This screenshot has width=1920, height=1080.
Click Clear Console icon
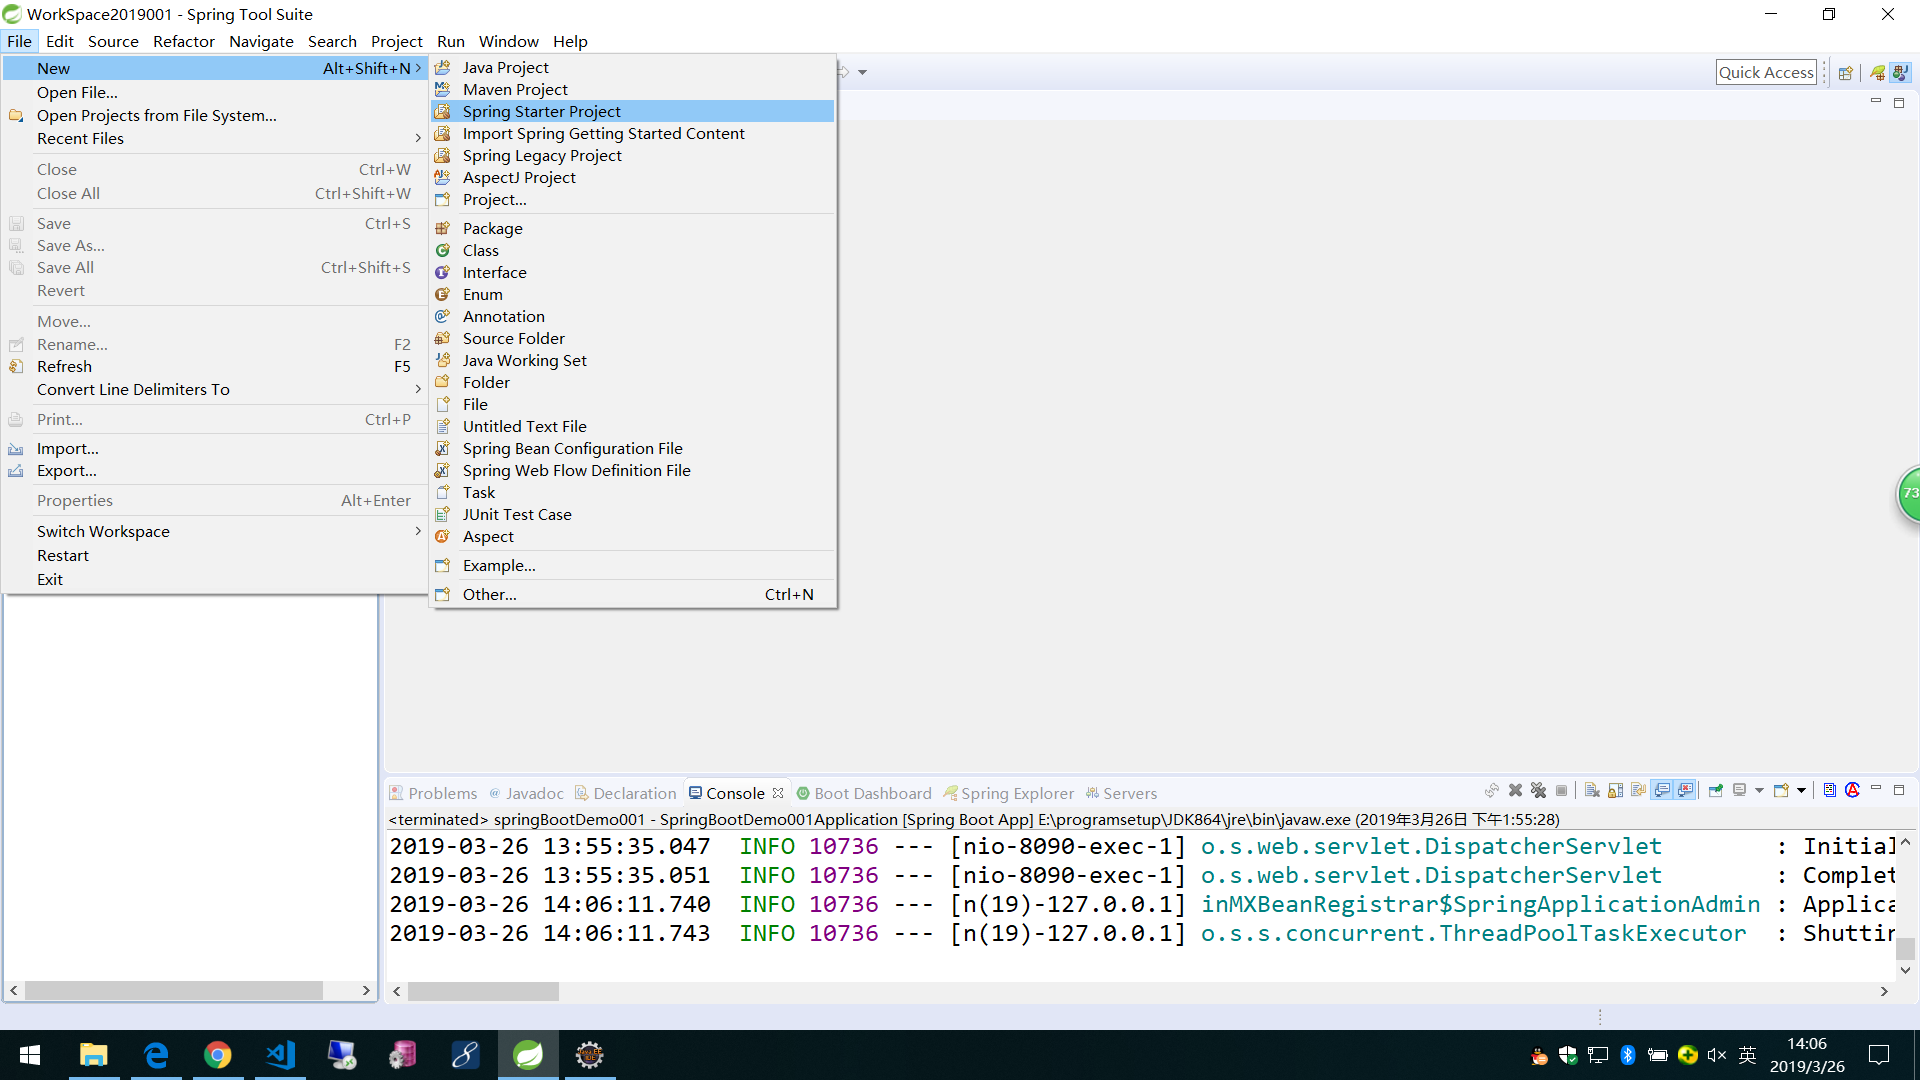point(1592,790)
